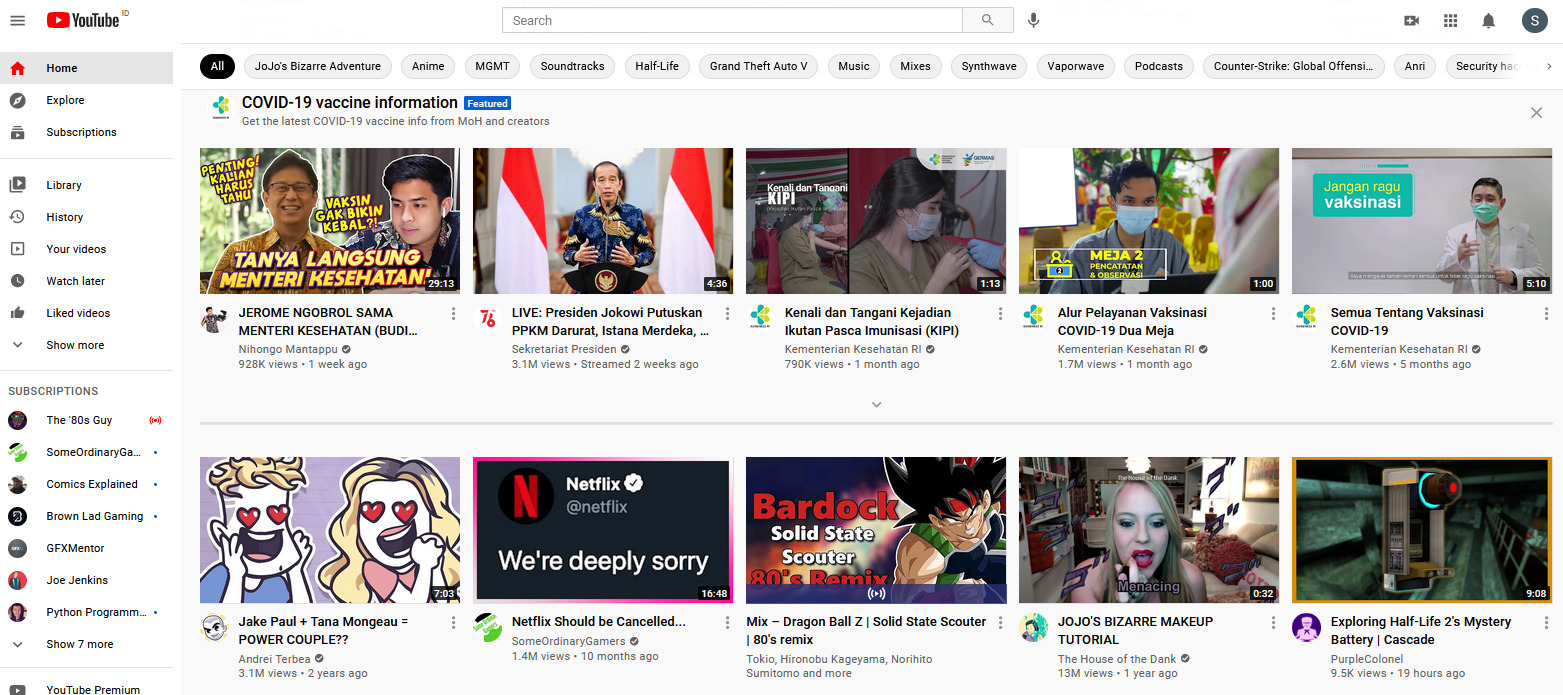Screen dimensions: 1563x695
Task: Click the search magnifier button
Action: pos(988,20)
